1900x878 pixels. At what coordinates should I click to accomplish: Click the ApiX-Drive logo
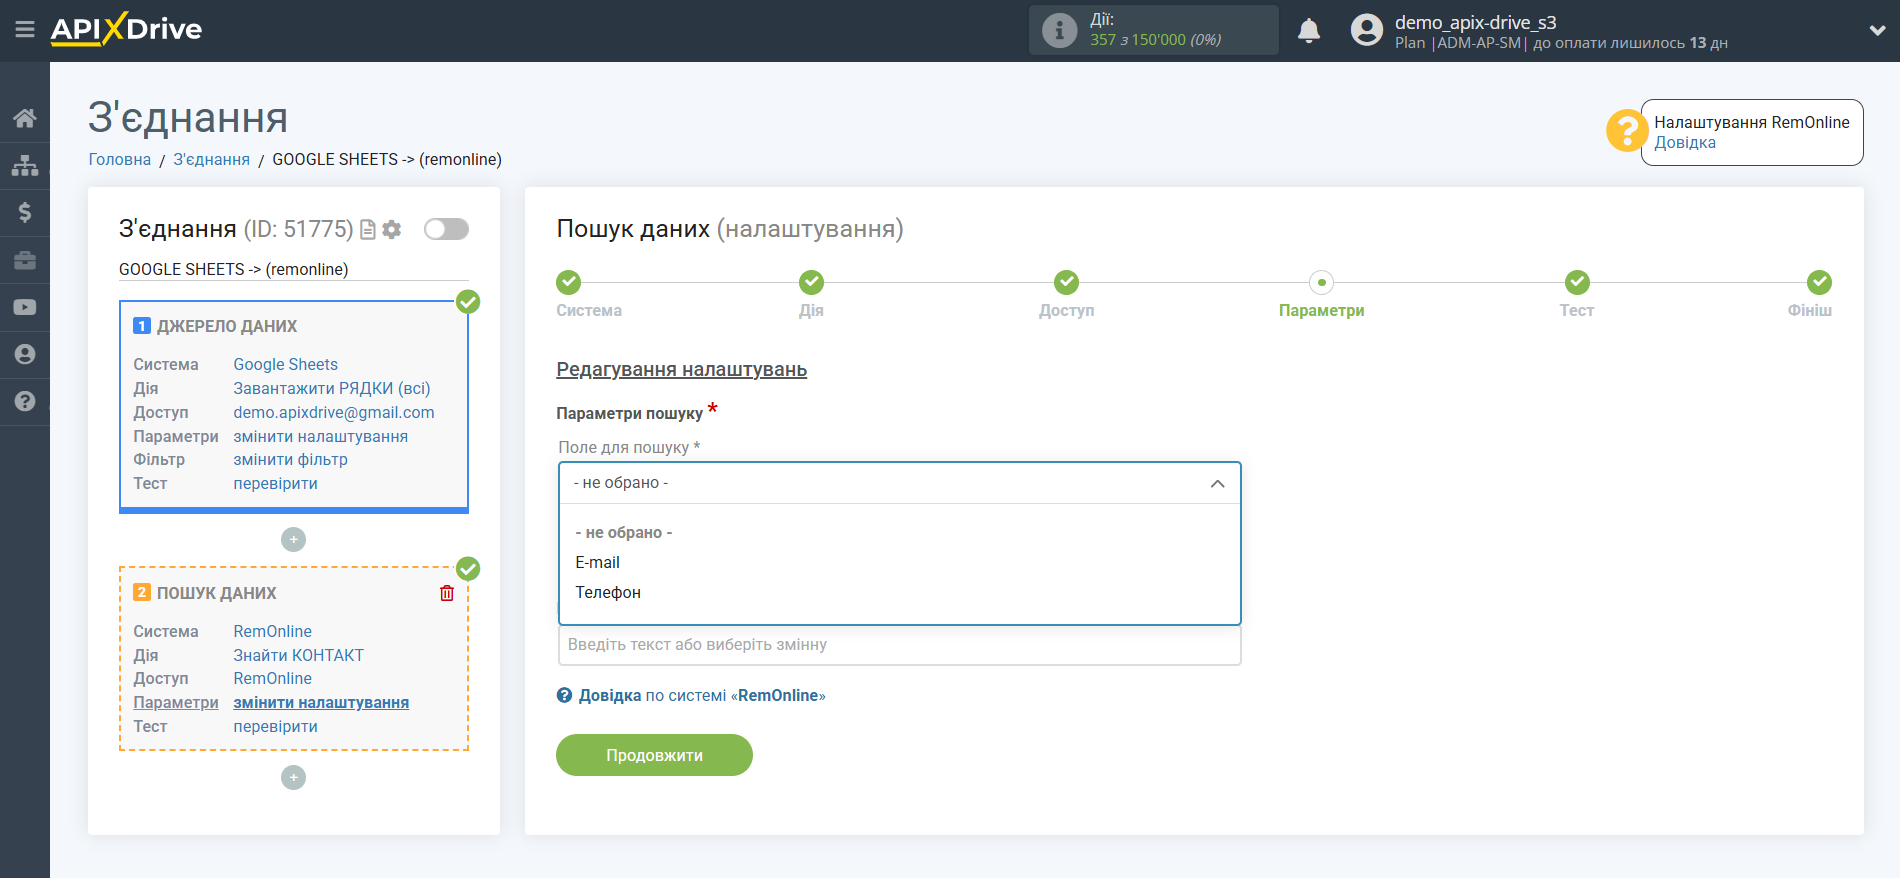(x=126, y=29)
